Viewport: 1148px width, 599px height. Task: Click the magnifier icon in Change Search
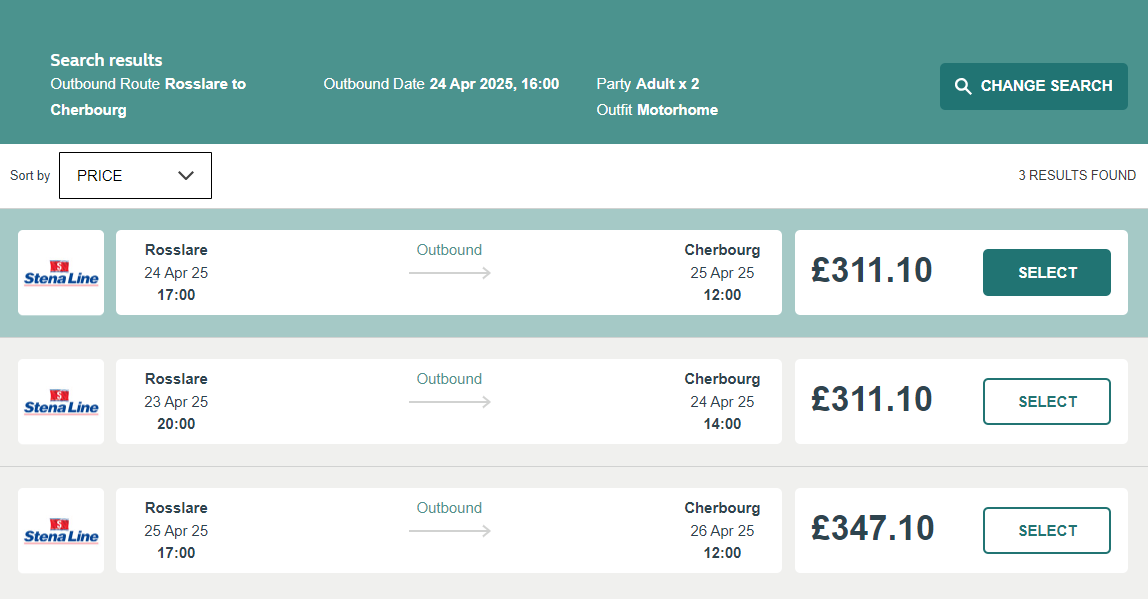[963, 86]
